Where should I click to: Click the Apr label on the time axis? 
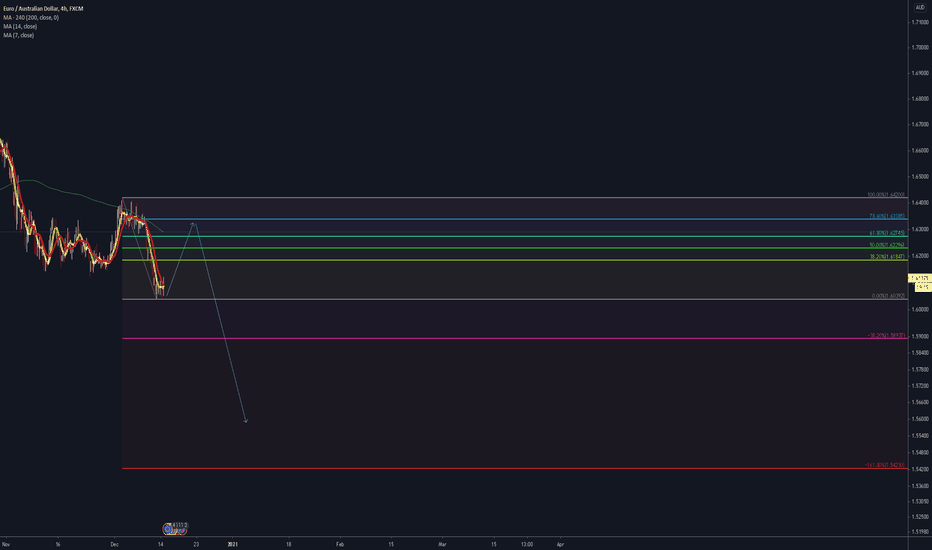560,544
